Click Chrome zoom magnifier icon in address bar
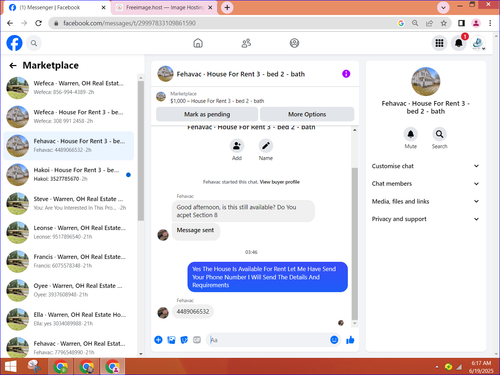The image size is (500, 375). tap(415, 23)
